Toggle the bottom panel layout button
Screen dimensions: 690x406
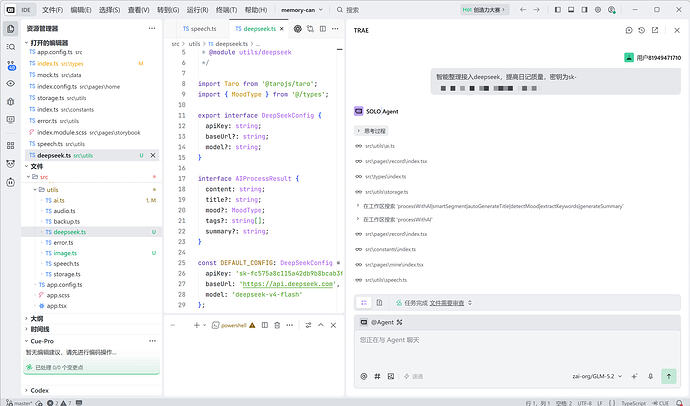pos(571,9)
